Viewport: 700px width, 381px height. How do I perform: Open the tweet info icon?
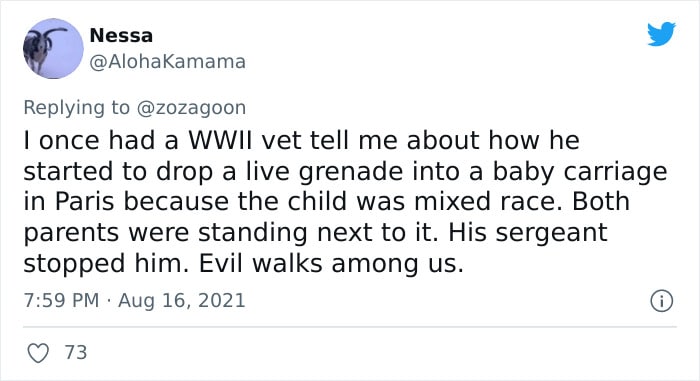tap(661, 301)
